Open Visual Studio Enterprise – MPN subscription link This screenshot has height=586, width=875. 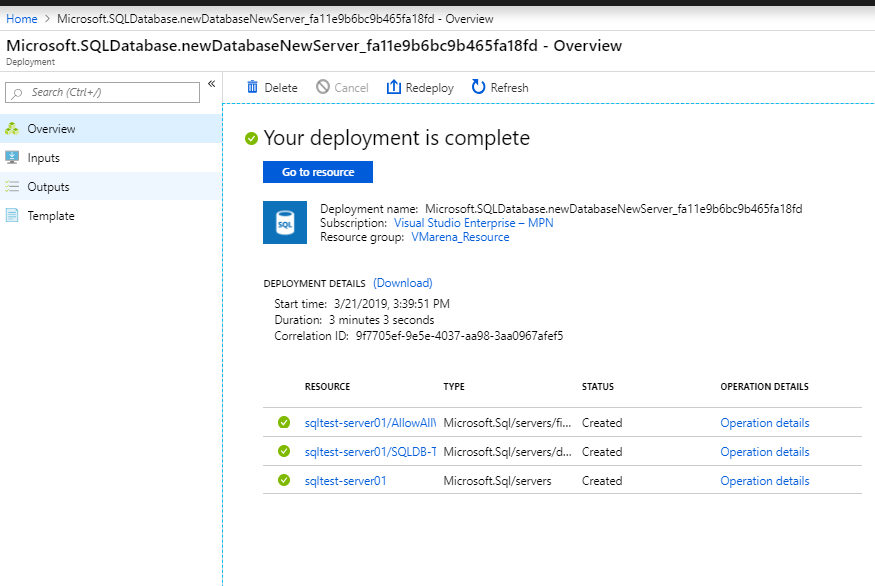point(473,223)
